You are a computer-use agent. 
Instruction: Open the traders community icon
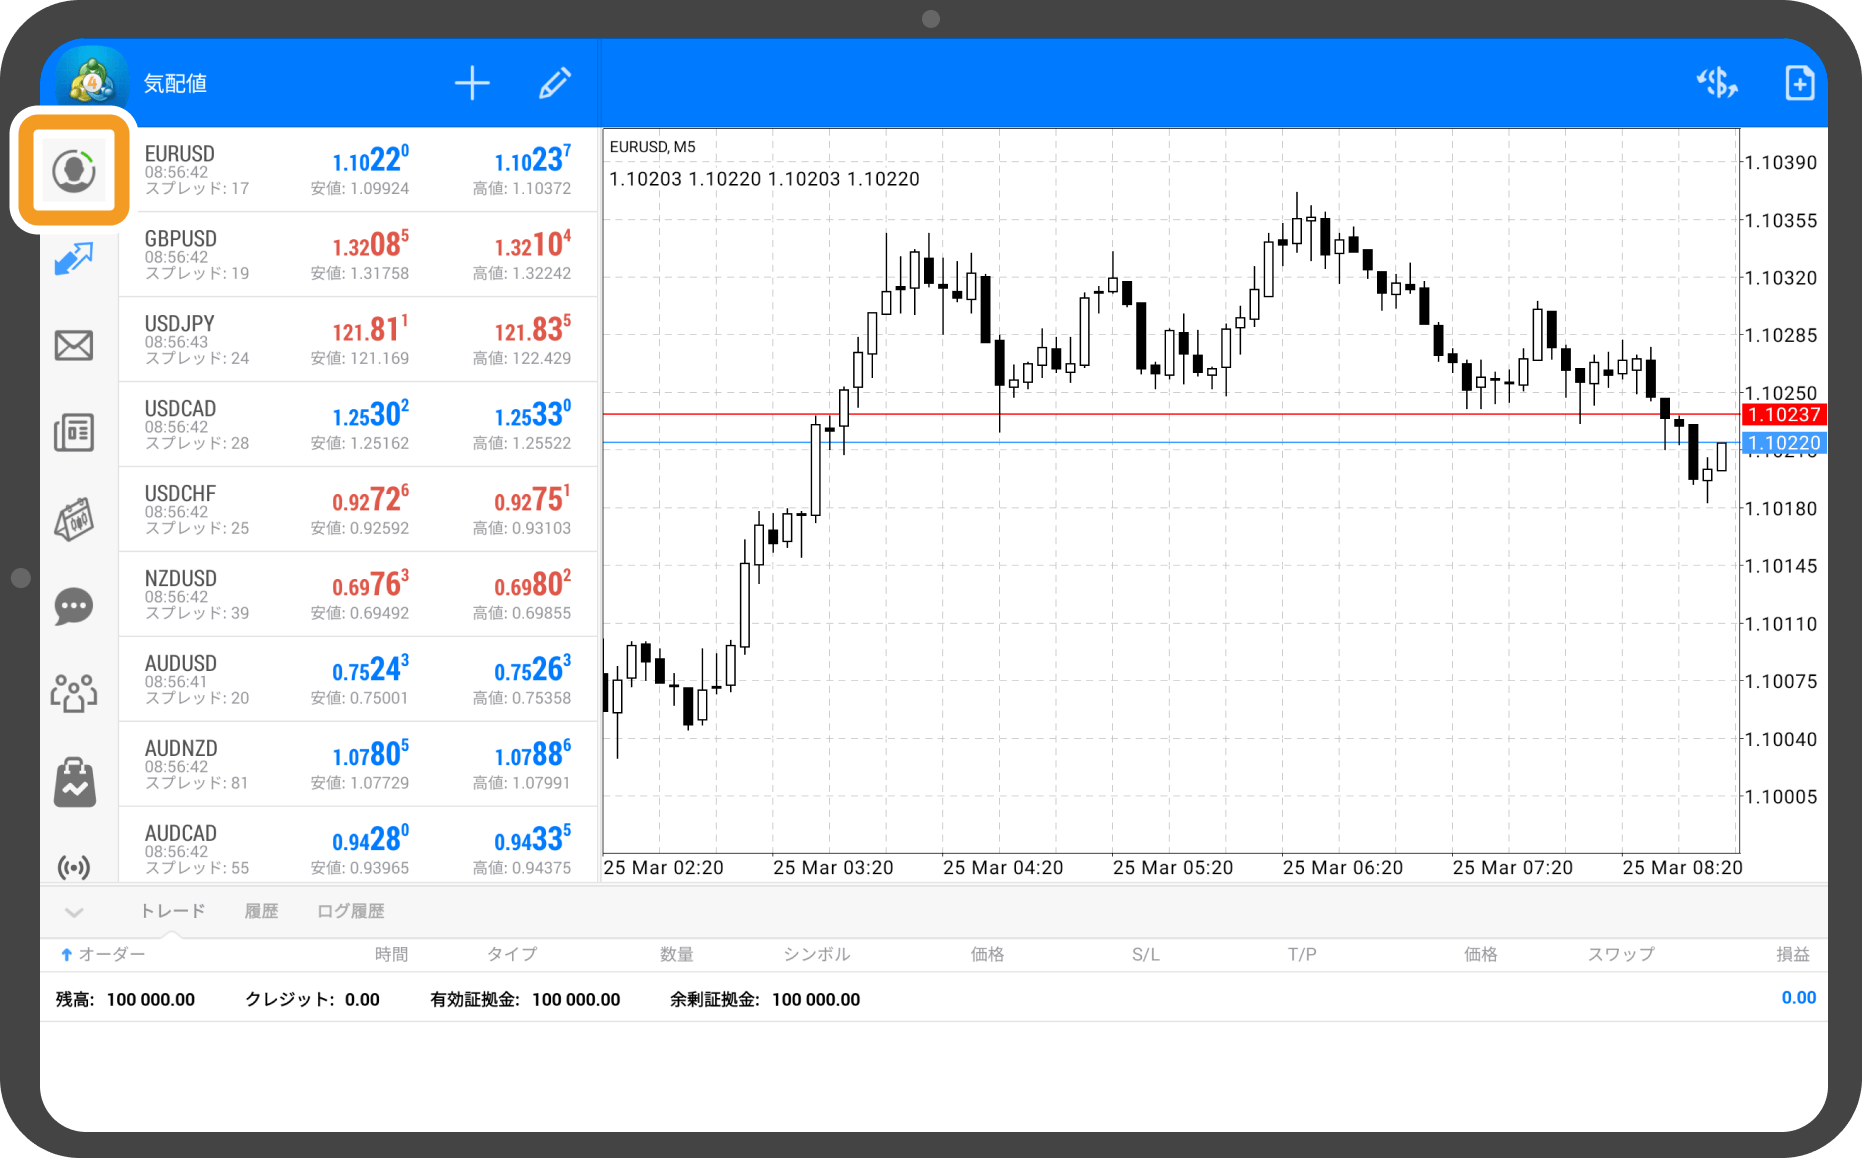point(74,693)
